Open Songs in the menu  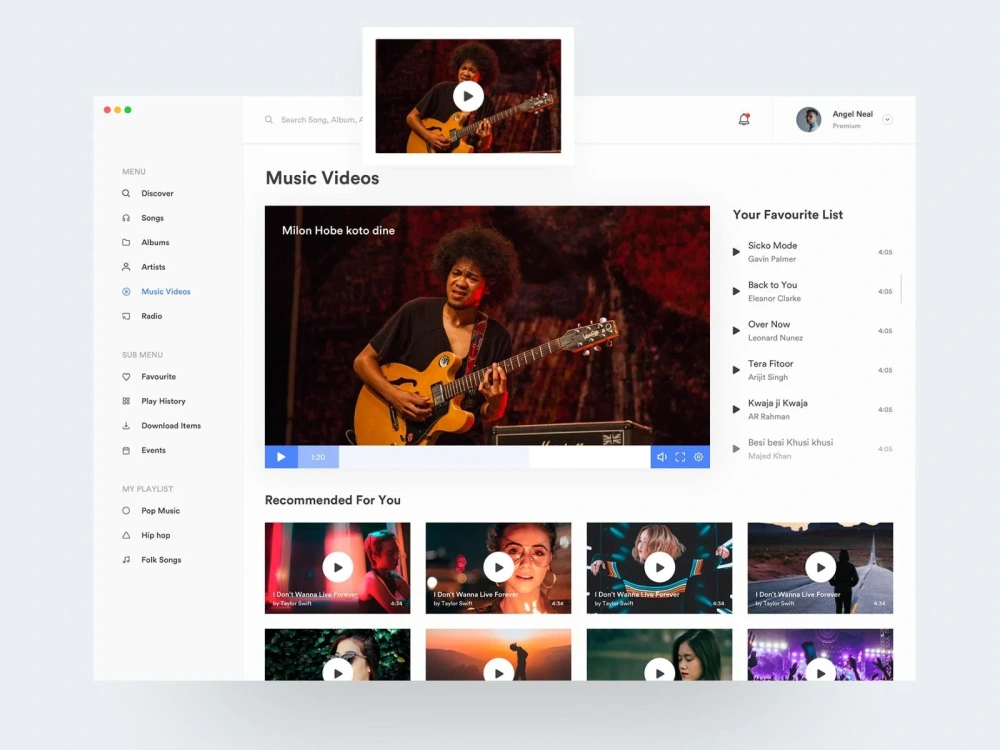tap(152, 218)
